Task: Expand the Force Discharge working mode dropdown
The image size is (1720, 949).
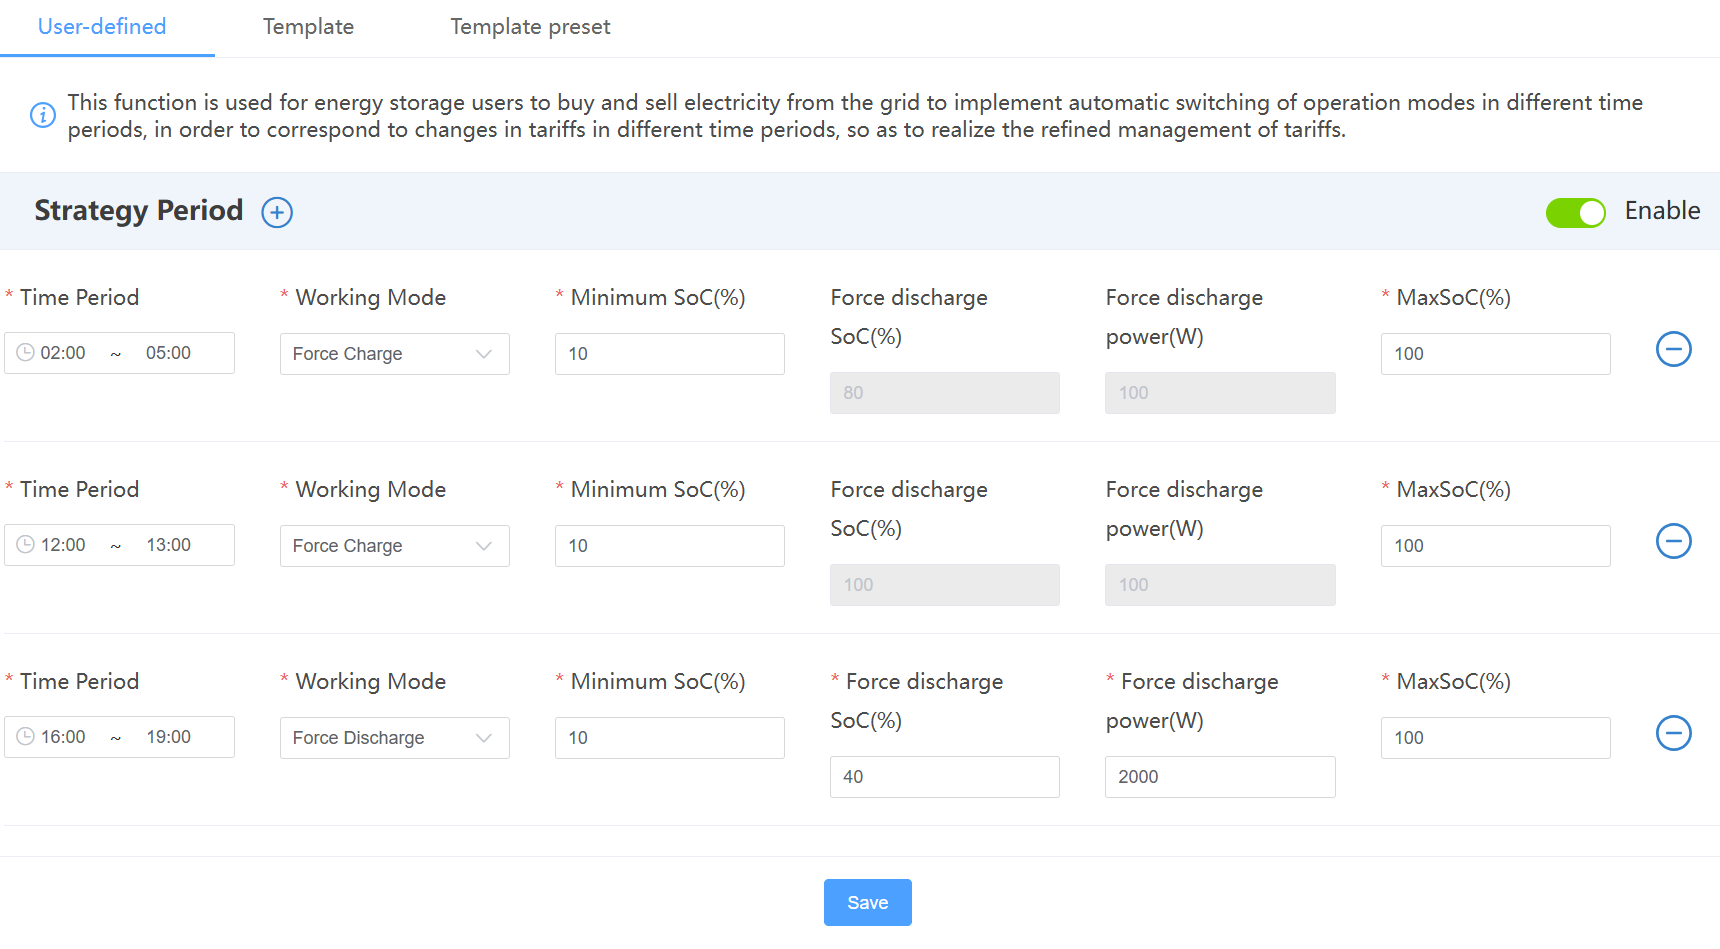Action: 394,738
